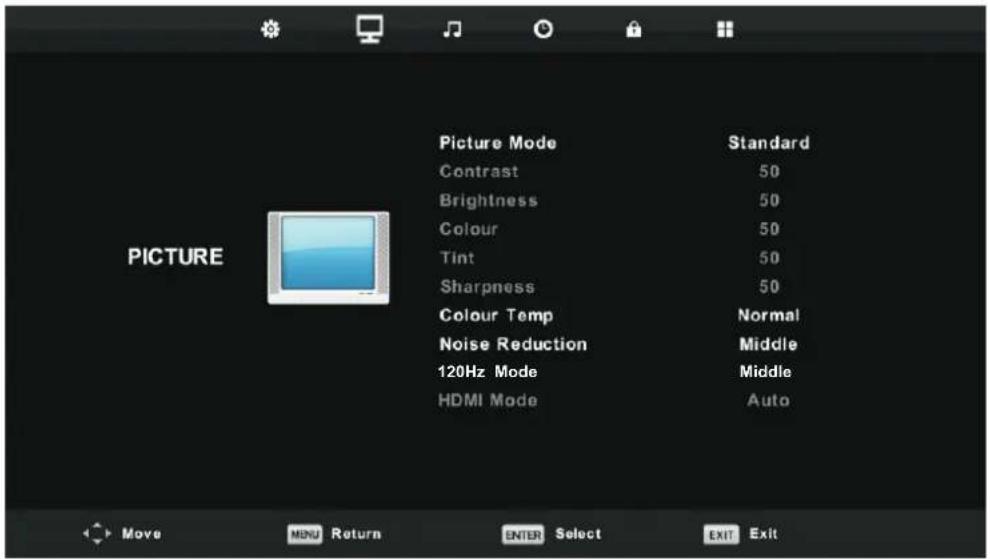Select the Picture Mode row
990x559 pixels.
point(624,143)
